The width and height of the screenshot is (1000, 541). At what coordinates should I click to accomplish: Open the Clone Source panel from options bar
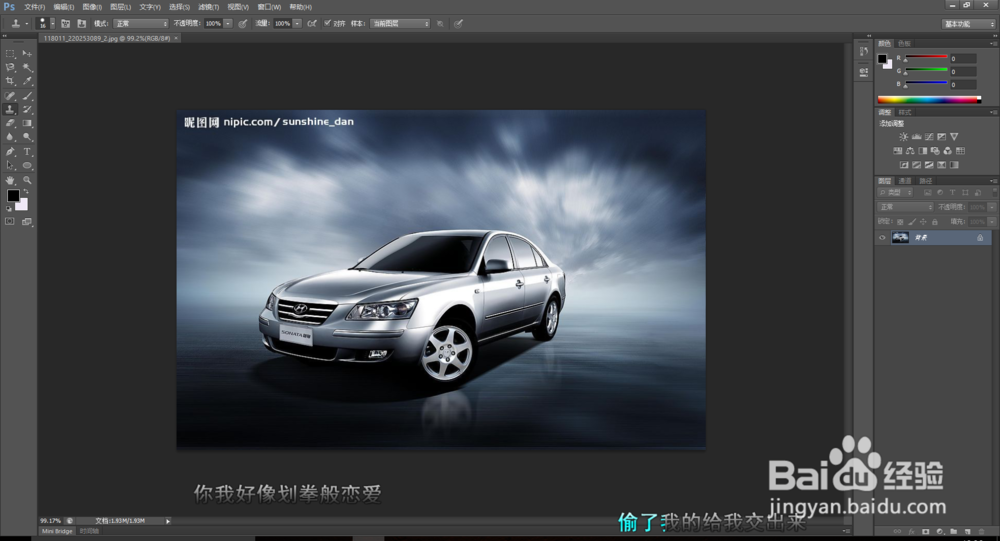click(x=82, y=24)
